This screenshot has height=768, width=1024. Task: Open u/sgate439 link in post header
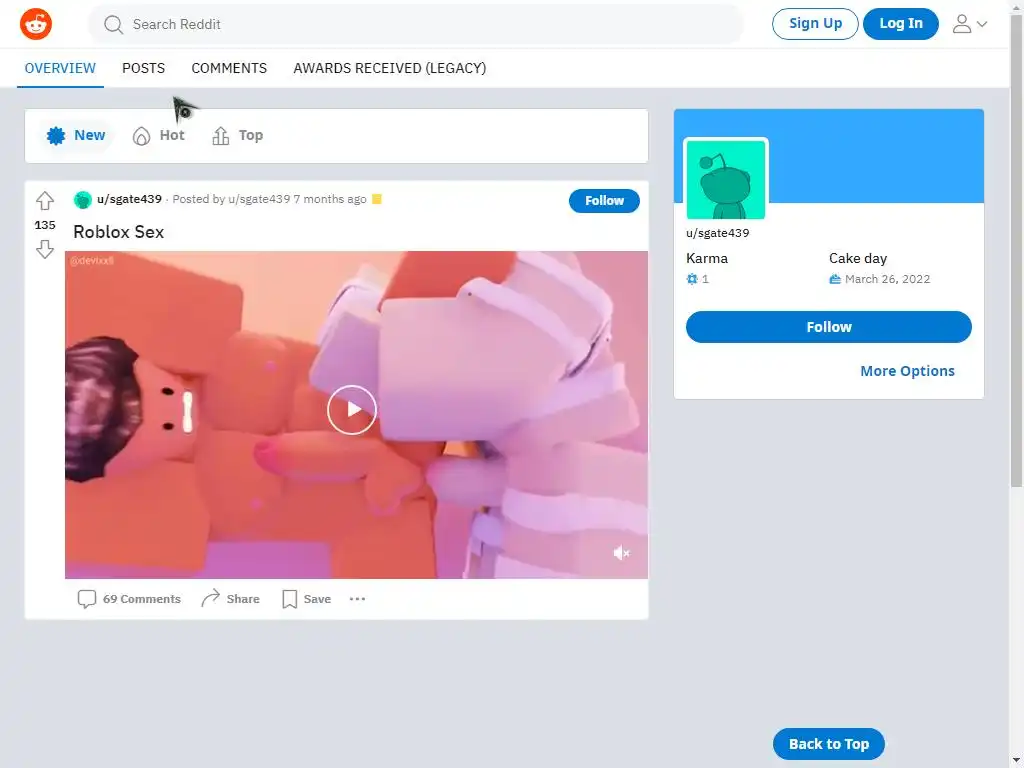coord(129,199)
